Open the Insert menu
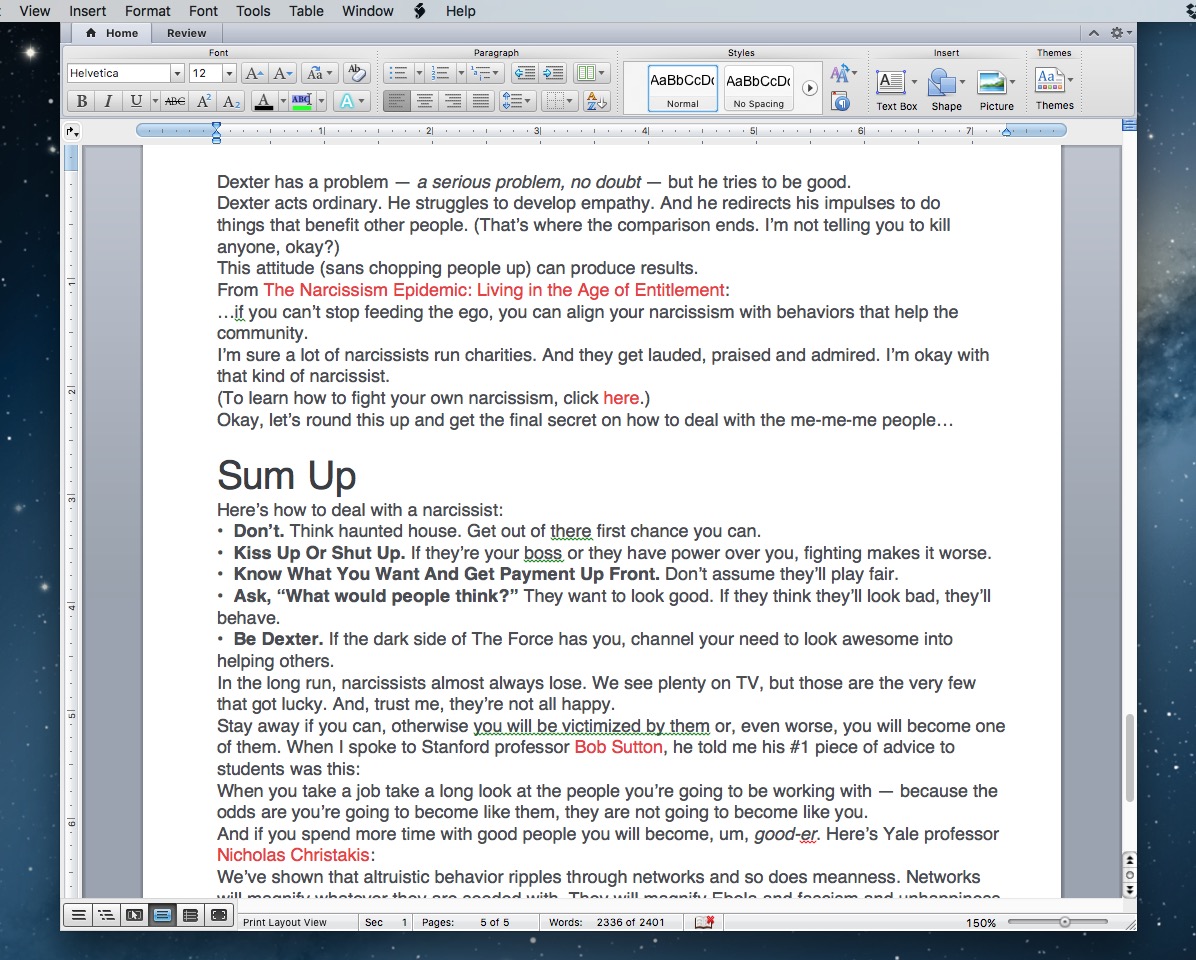This screenshot has width=1196, height=960. (88, 11)
